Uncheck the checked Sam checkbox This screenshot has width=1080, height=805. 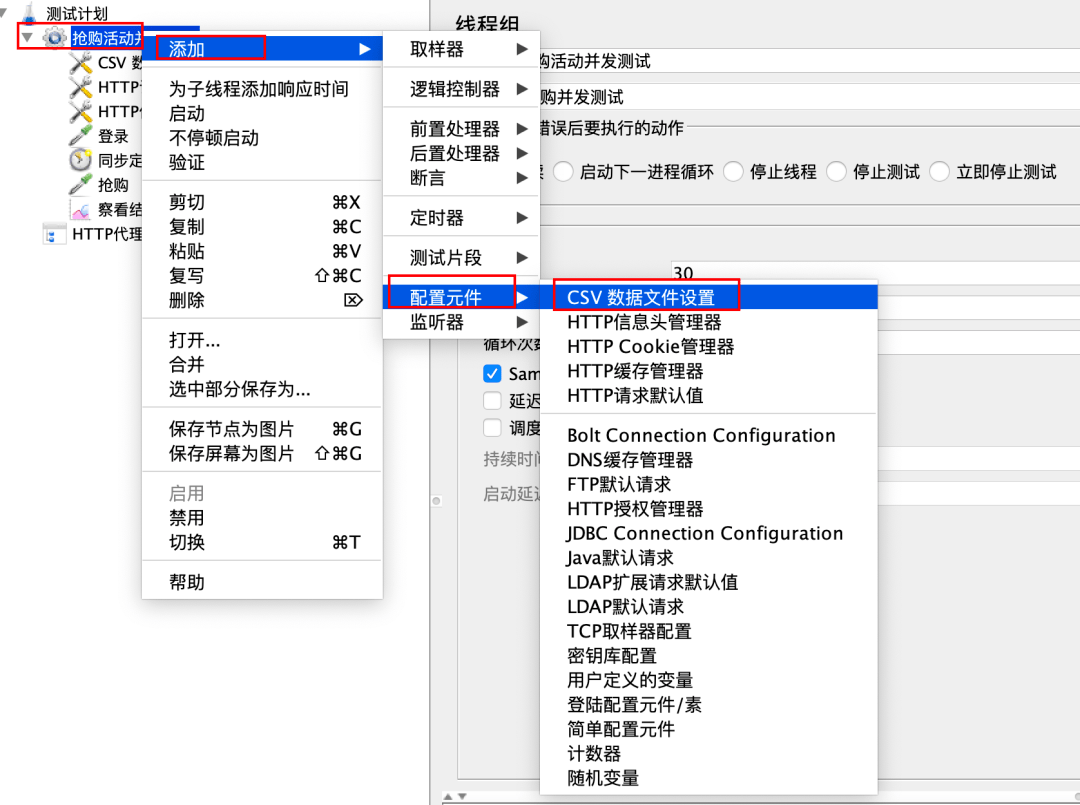click(x=492, y=374)
